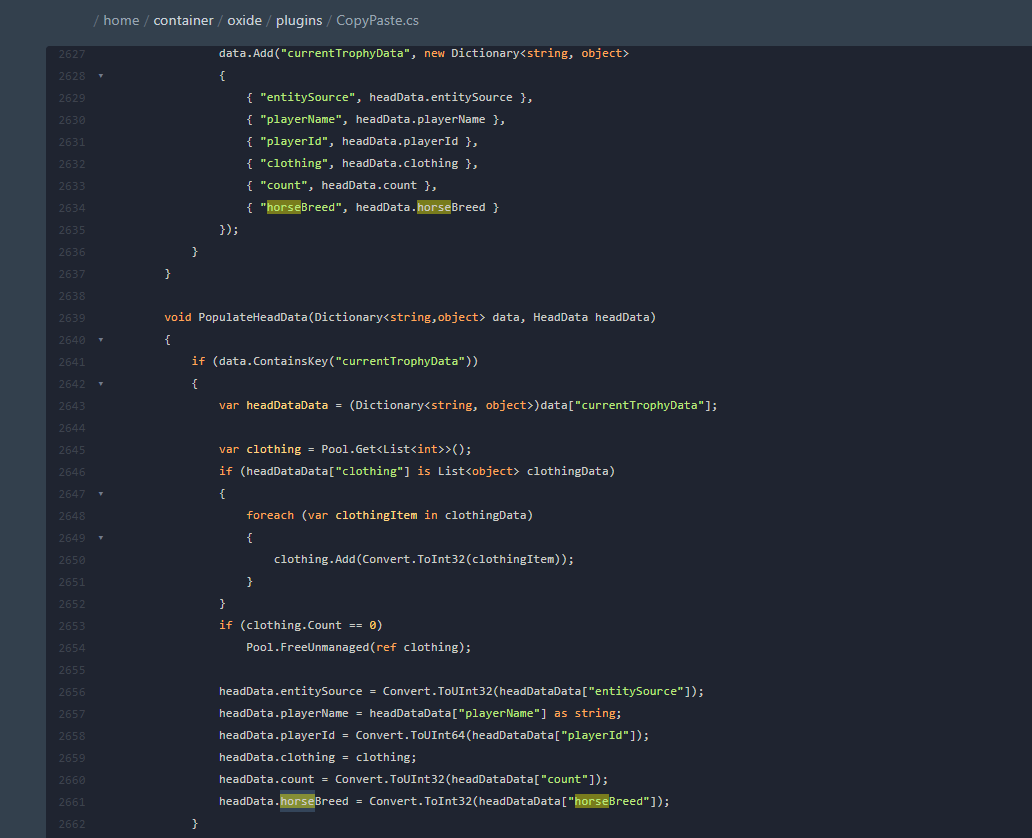
Task: Click line number 2627 in the gutter
Action: pyautogui.click(x=71, y=53)
